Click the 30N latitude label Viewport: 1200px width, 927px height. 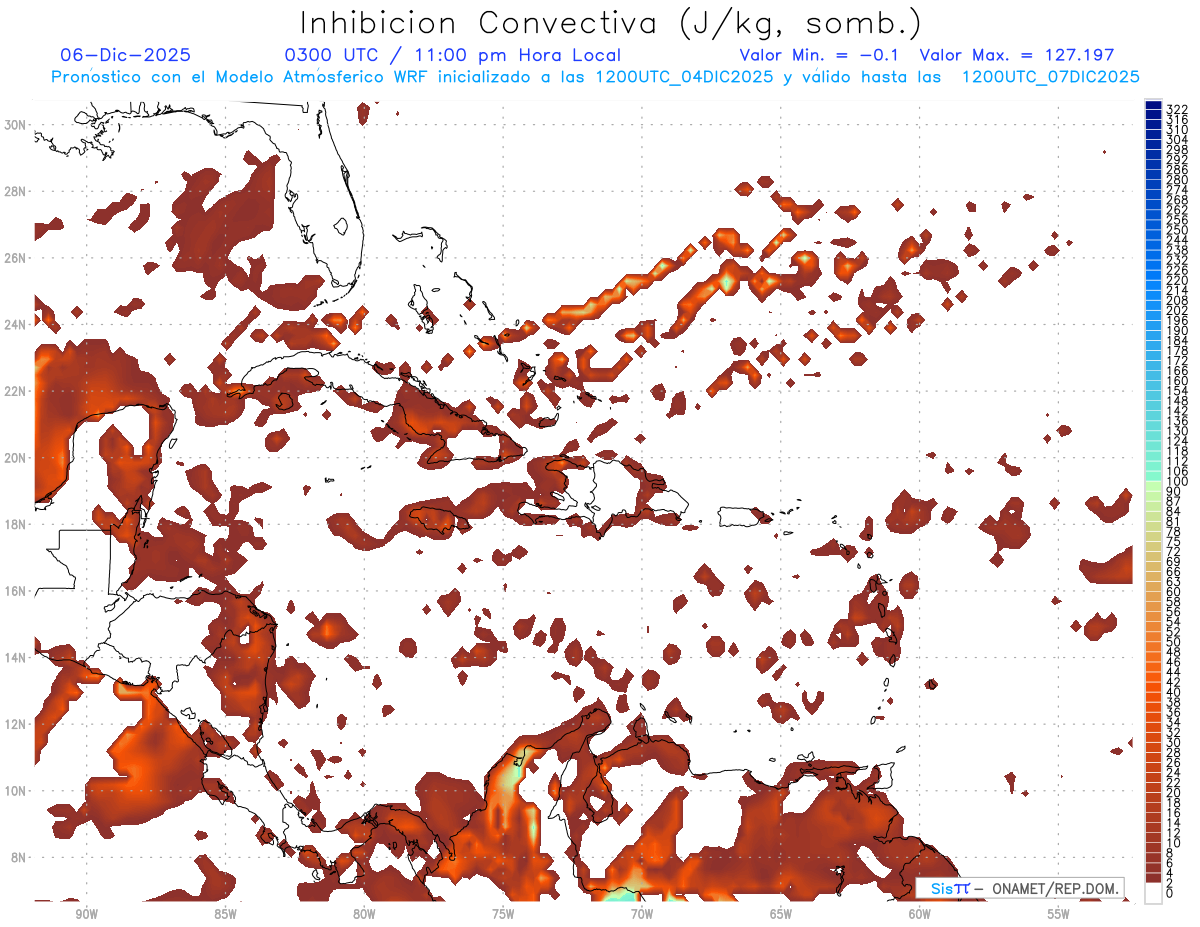pos(16,124)
